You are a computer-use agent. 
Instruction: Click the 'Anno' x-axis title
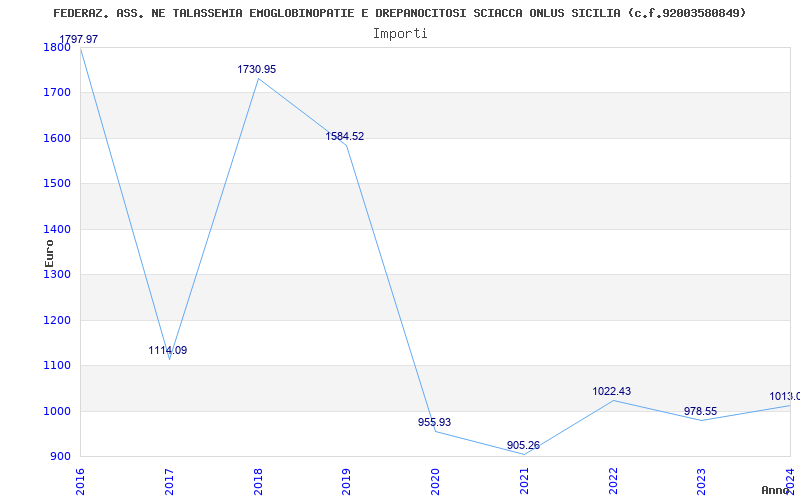click(775, 490)
